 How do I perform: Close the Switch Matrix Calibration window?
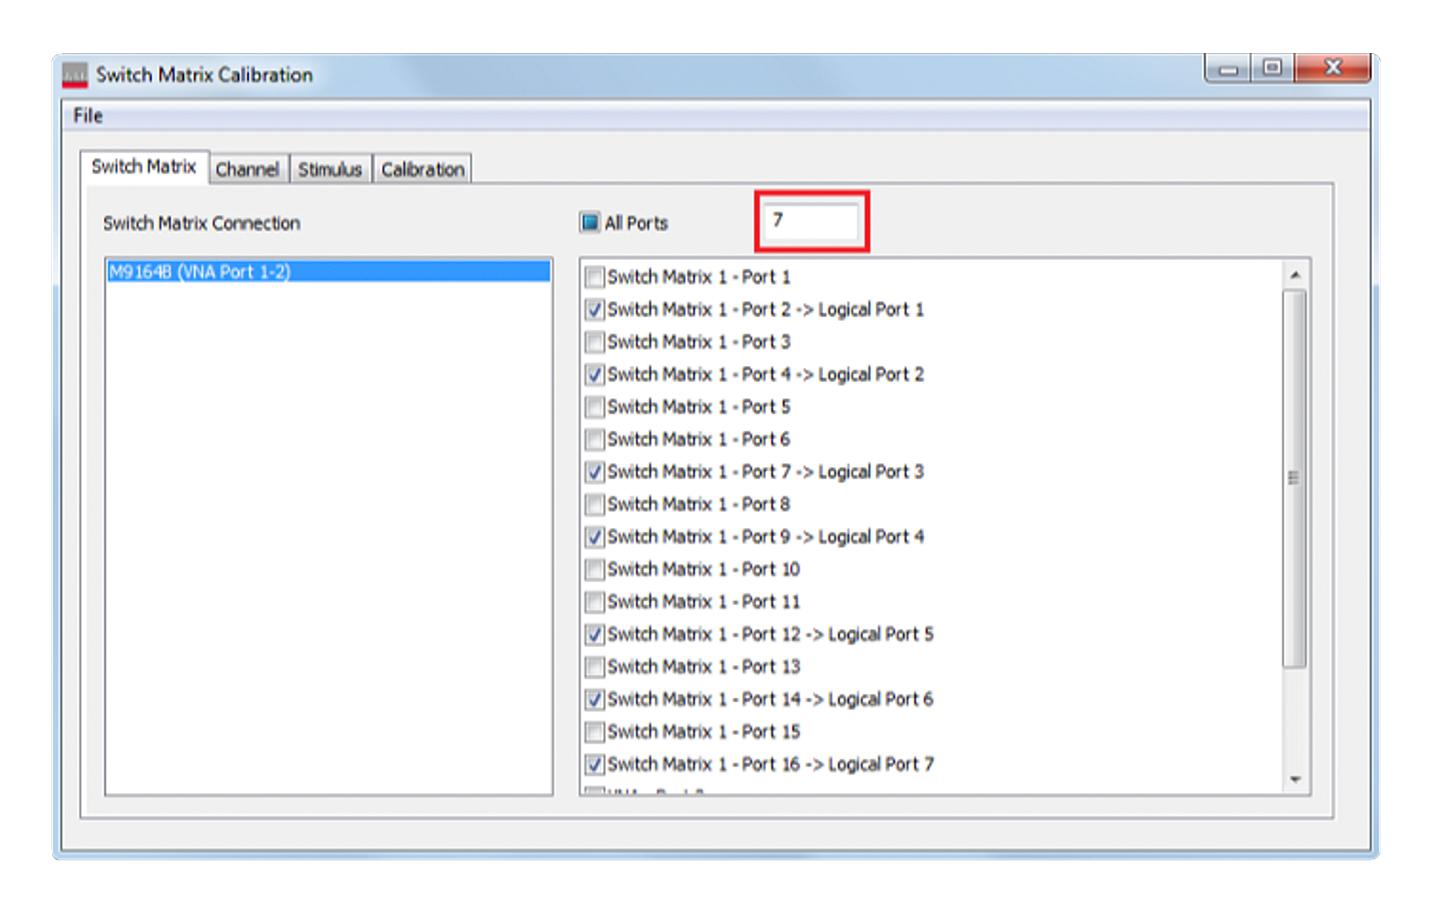1333,69
